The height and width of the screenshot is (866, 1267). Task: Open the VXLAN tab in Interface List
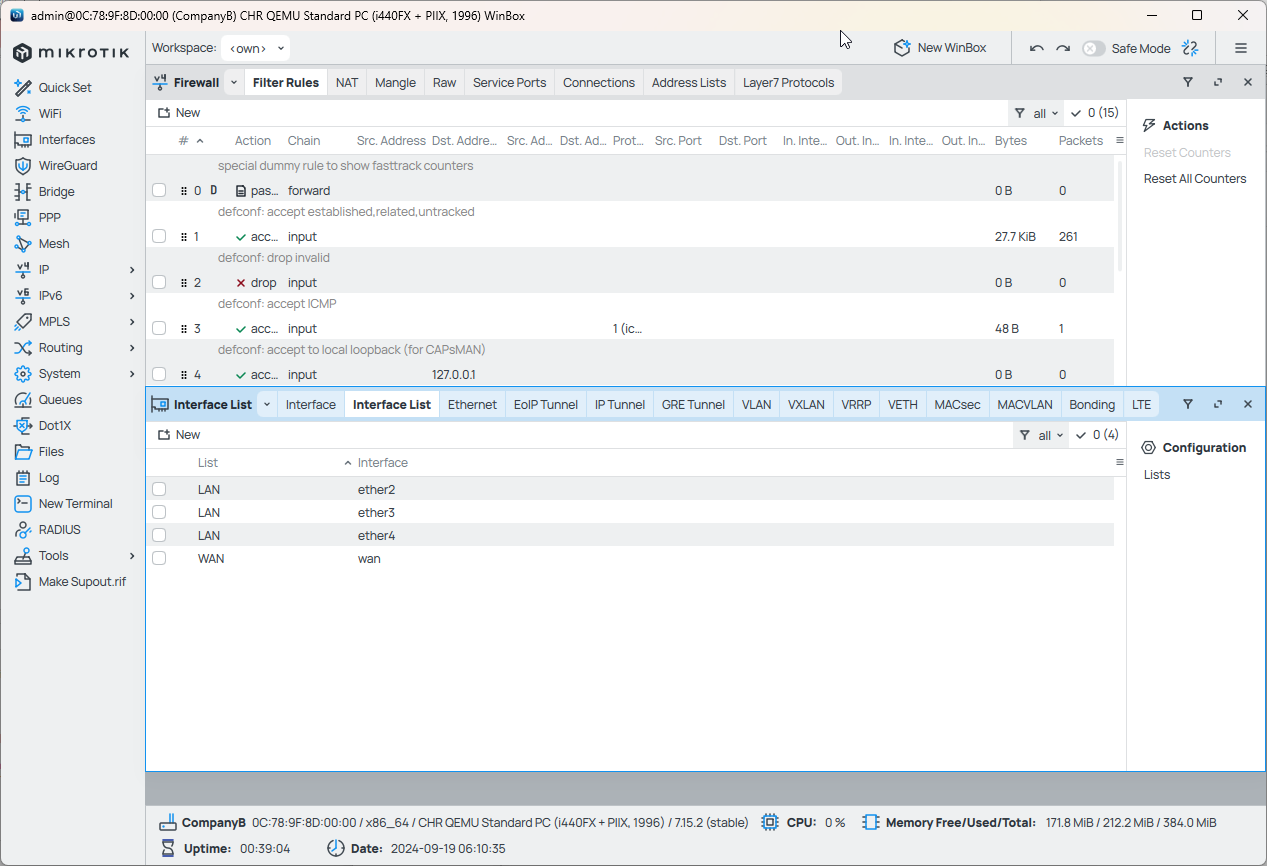click(x=806, y=404)
